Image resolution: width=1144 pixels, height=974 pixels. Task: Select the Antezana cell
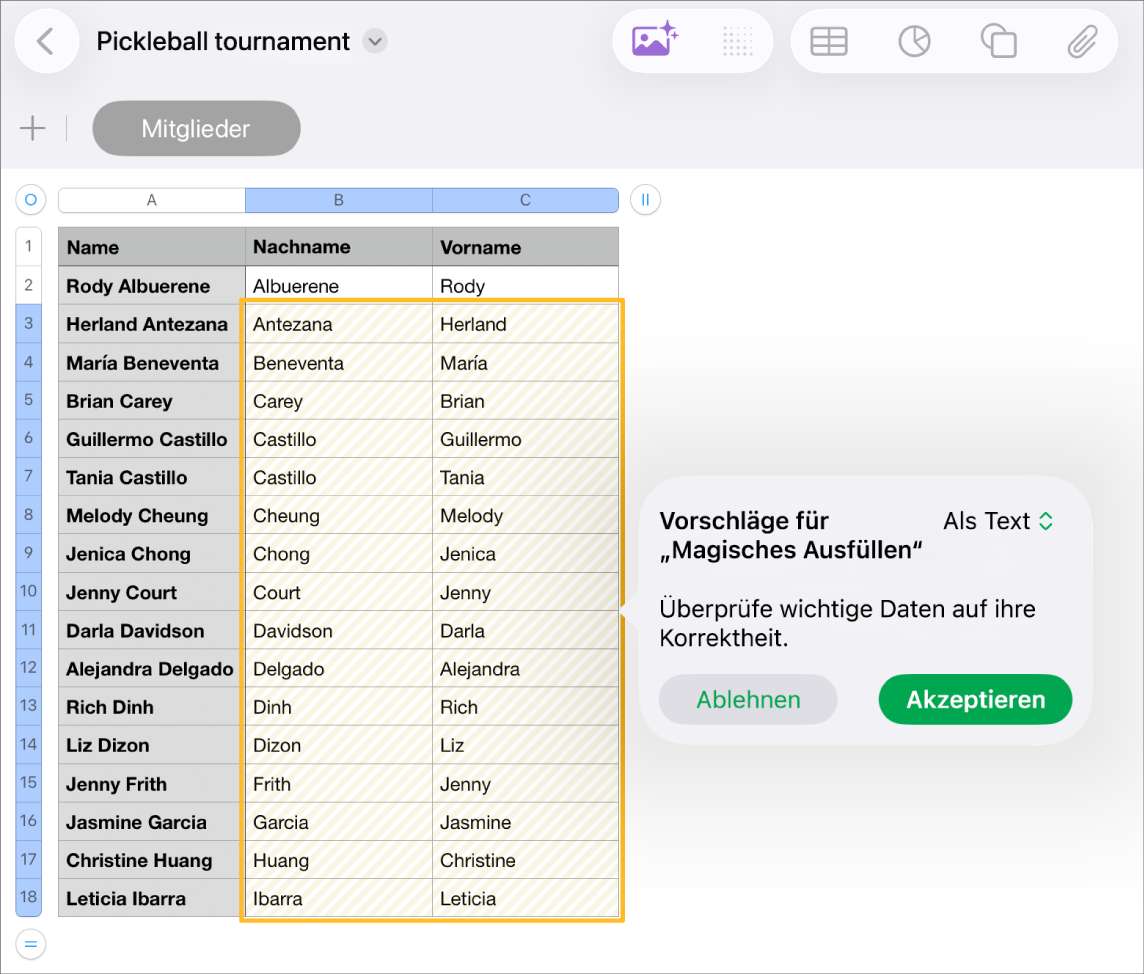(339, 324)
